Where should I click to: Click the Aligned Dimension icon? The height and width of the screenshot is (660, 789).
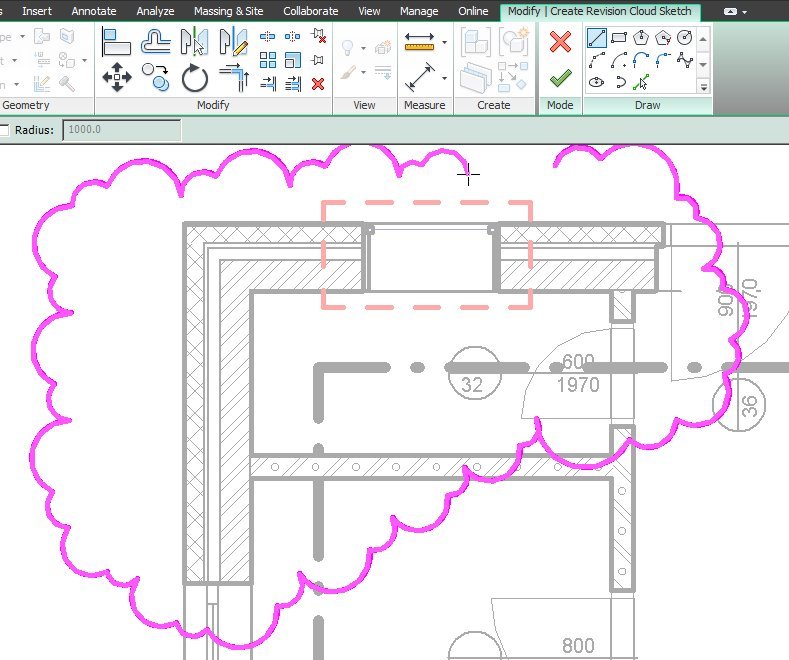click(x=420, y=77)
